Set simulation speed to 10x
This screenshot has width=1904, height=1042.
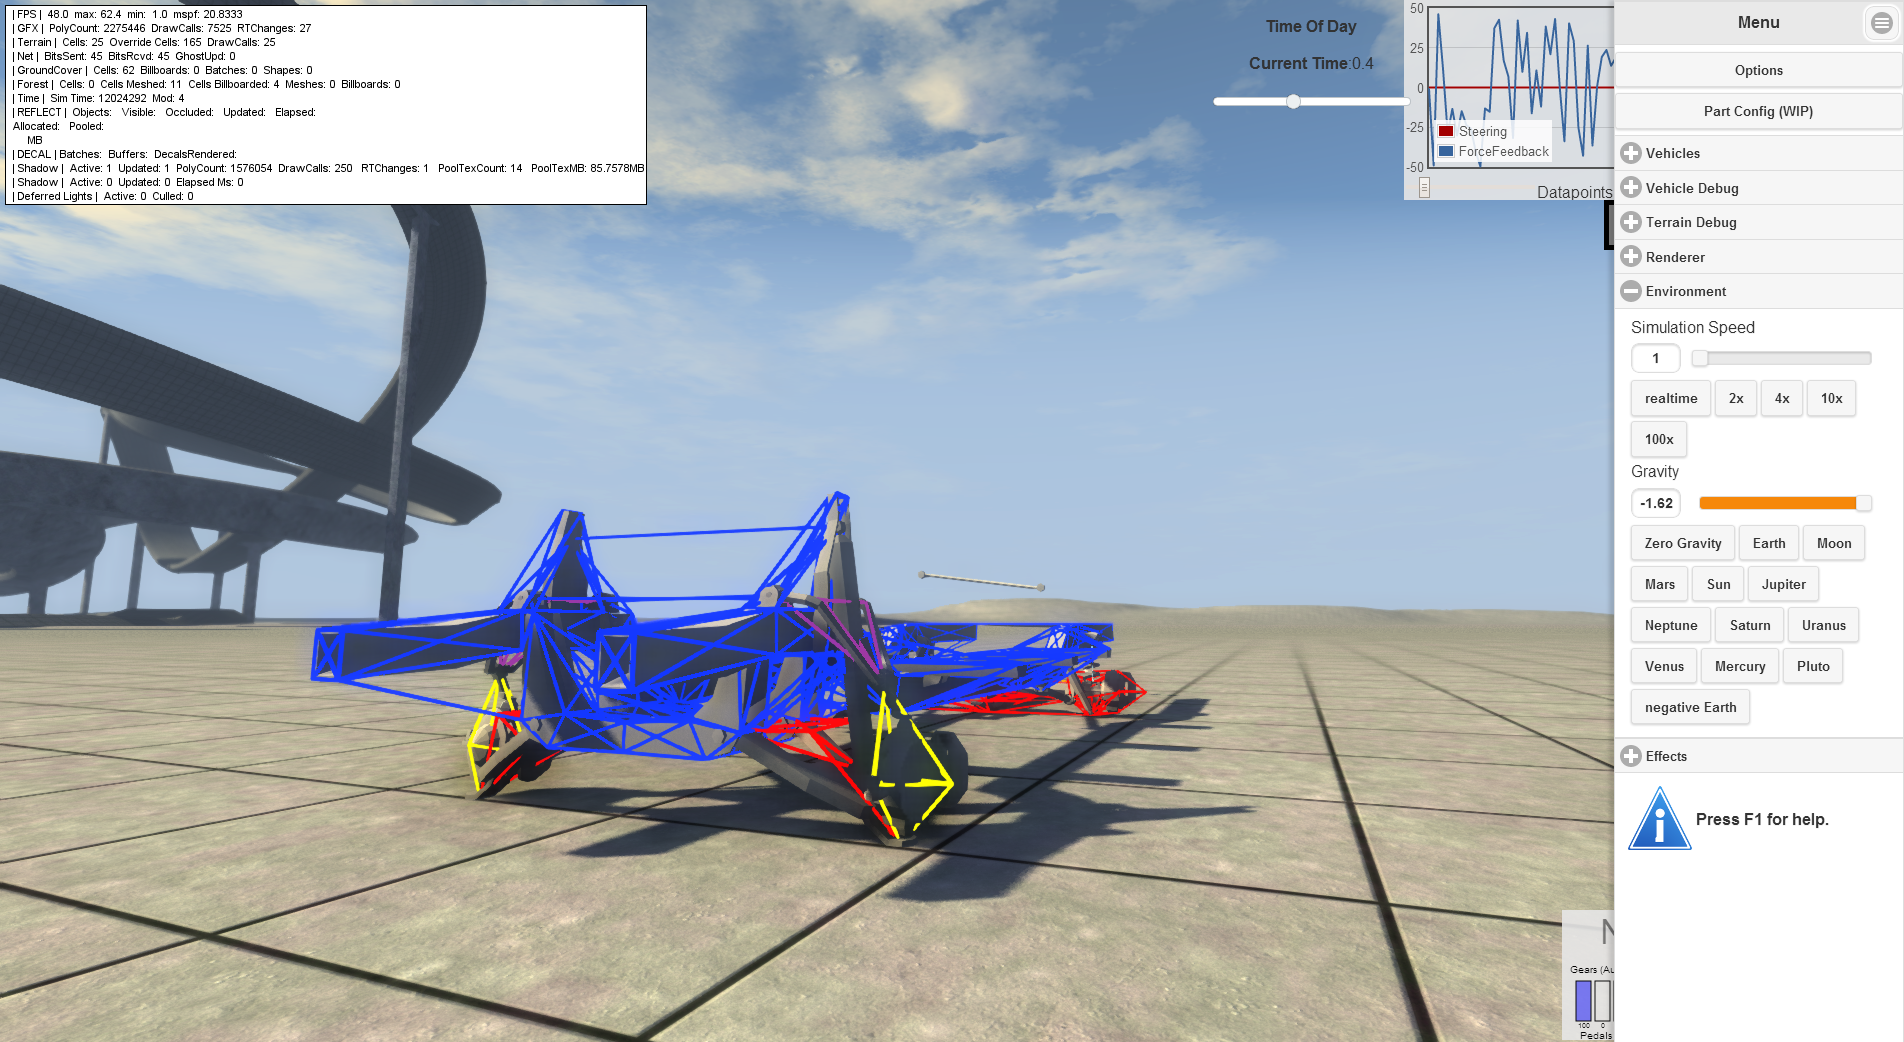(x=1831, y=398)
